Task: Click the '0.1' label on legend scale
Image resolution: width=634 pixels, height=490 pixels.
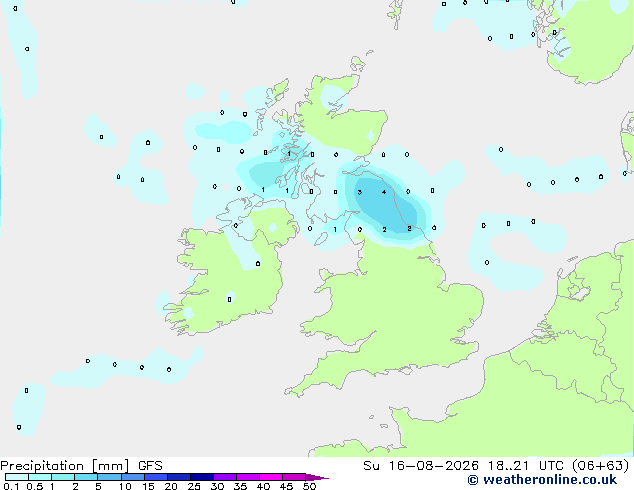Action: point(11,486)
